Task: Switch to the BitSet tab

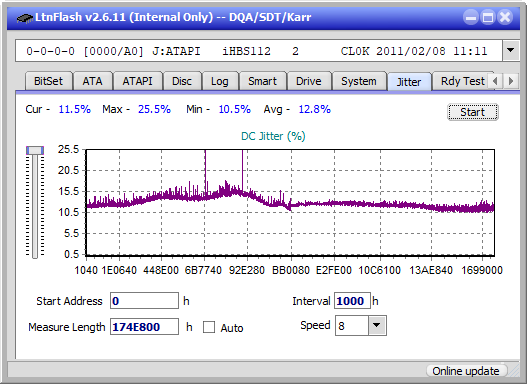Action: click(x=48, y=81)
